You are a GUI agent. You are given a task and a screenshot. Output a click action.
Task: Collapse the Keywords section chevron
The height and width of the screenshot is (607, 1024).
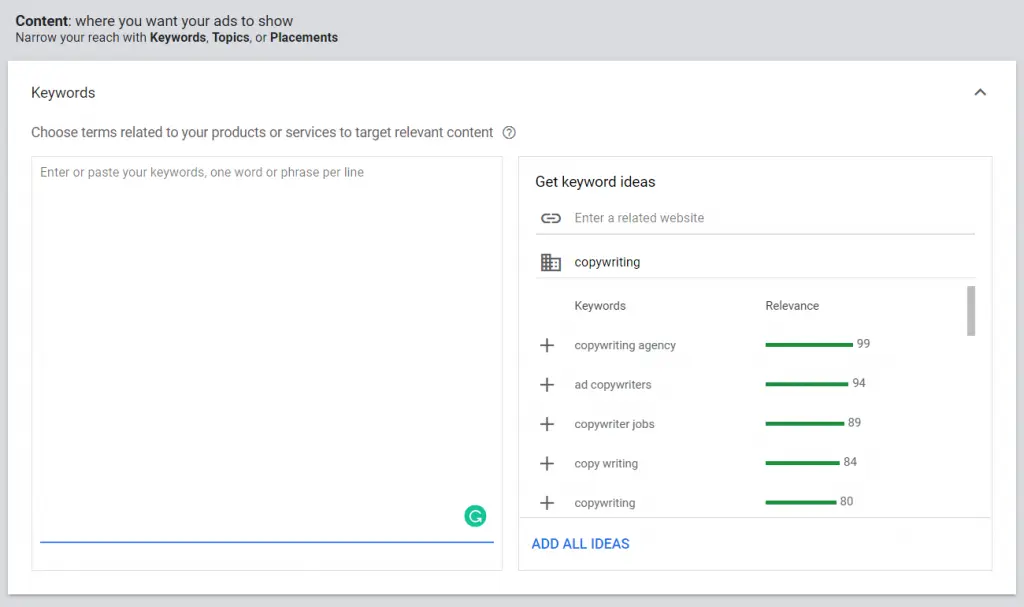tap(980, 92)
